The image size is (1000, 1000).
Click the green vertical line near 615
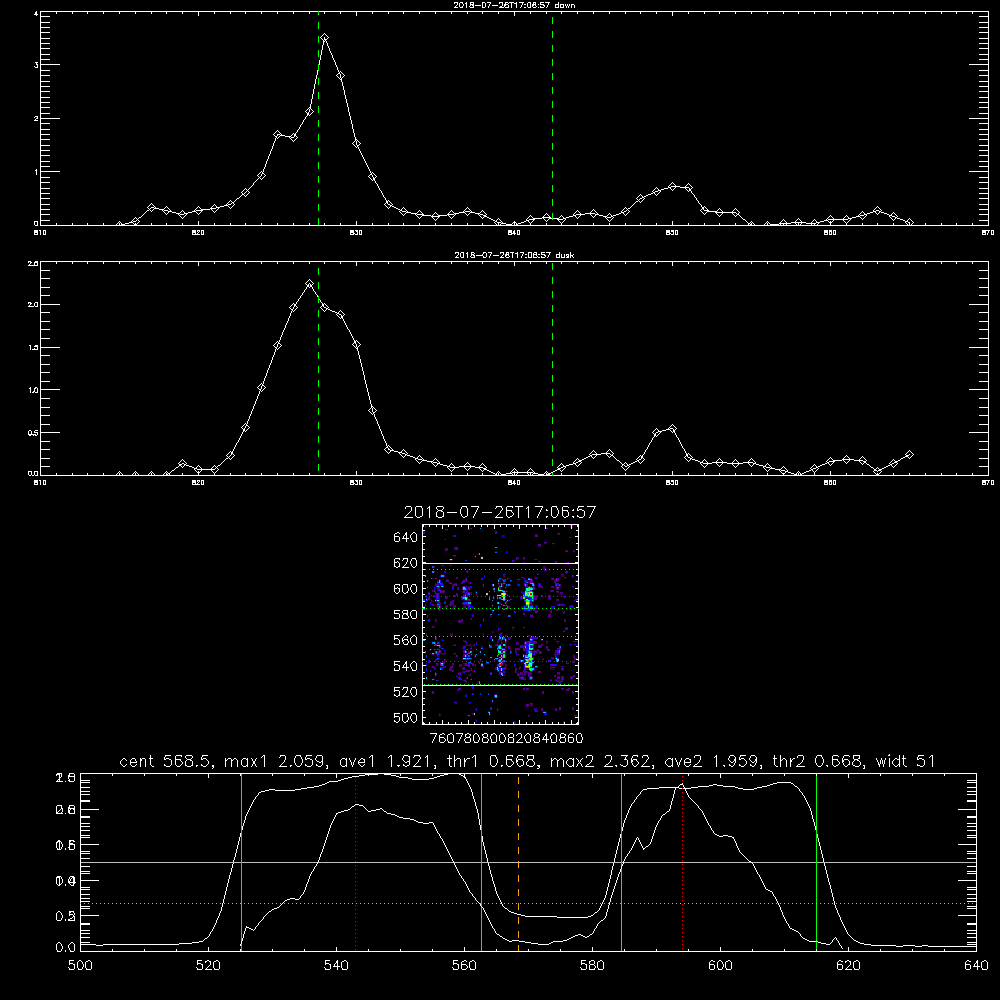(816, 862)
